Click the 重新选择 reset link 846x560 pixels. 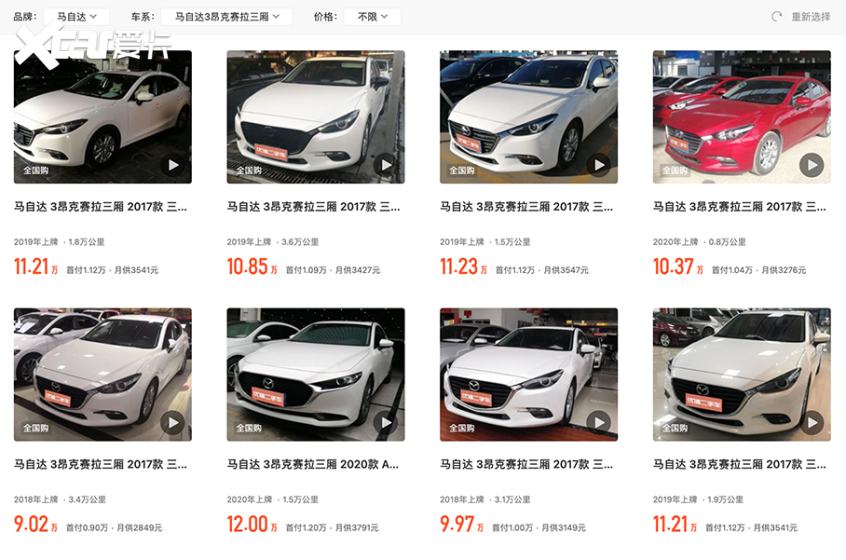(x=810, y=17)
